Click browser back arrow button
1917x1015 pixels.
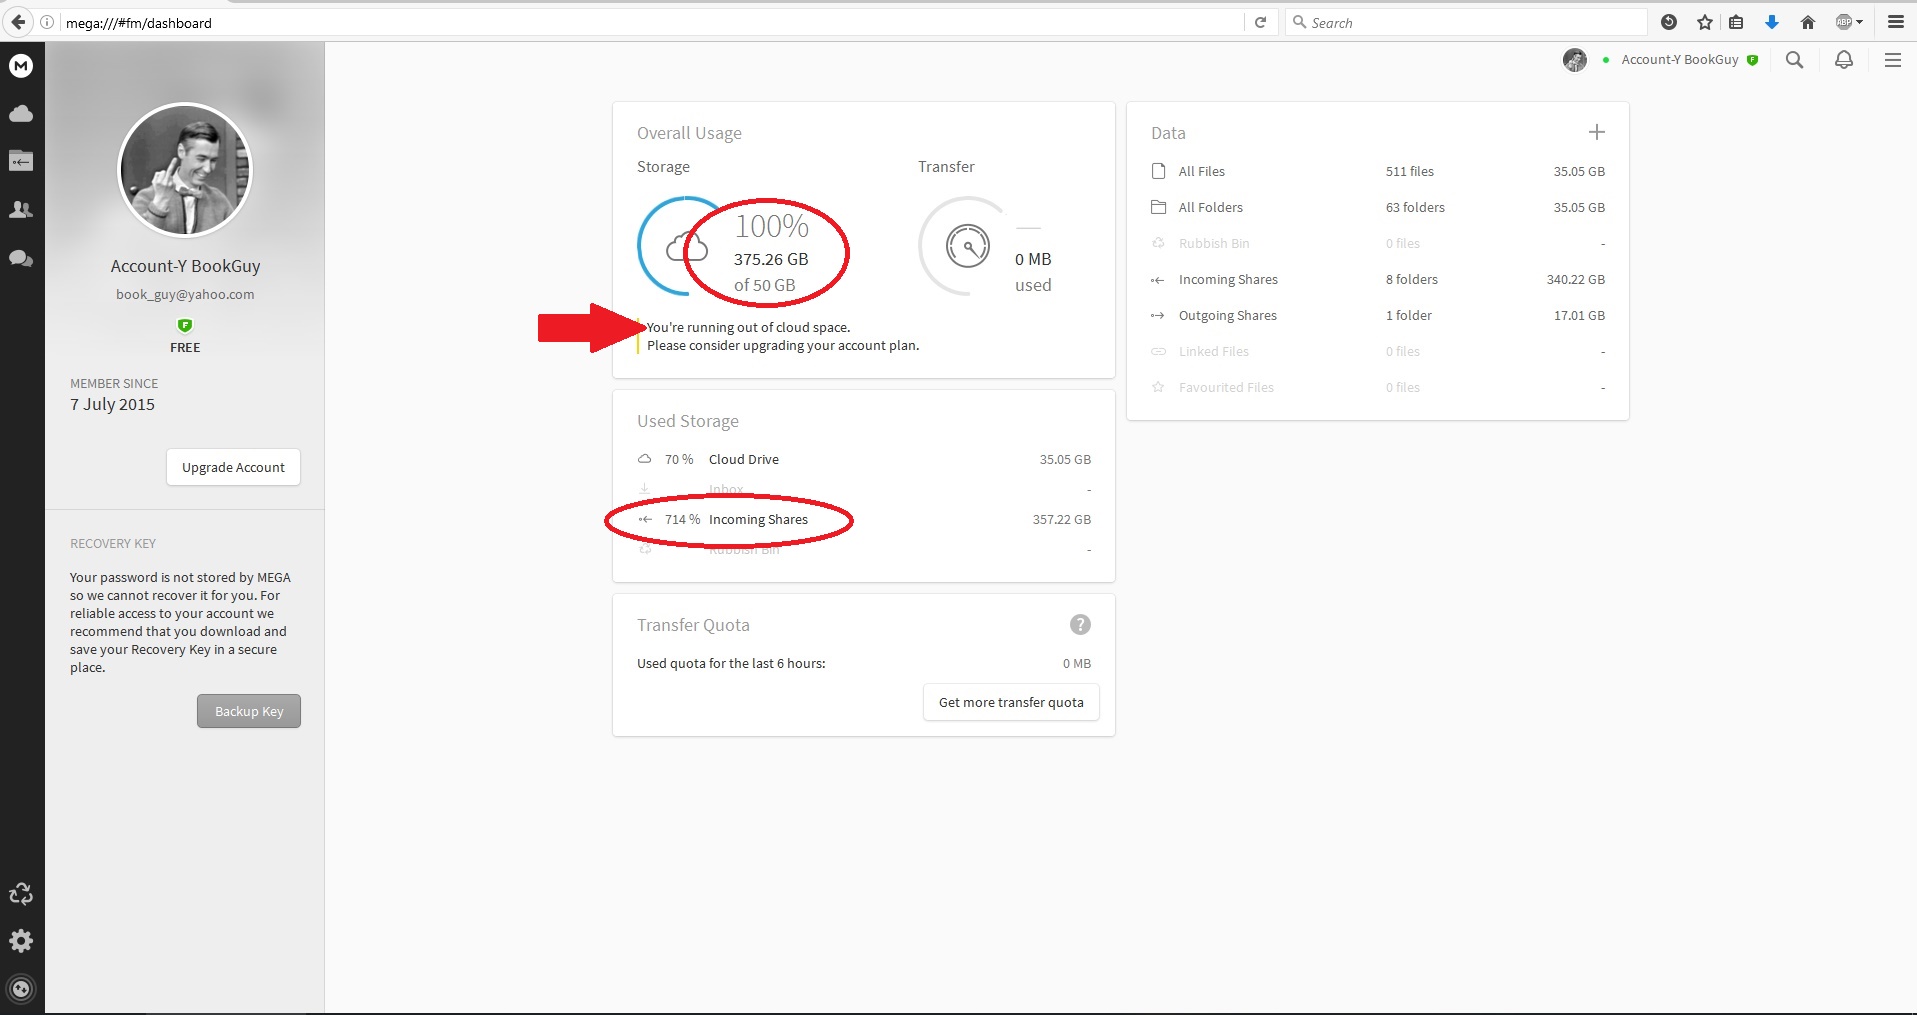18,22
